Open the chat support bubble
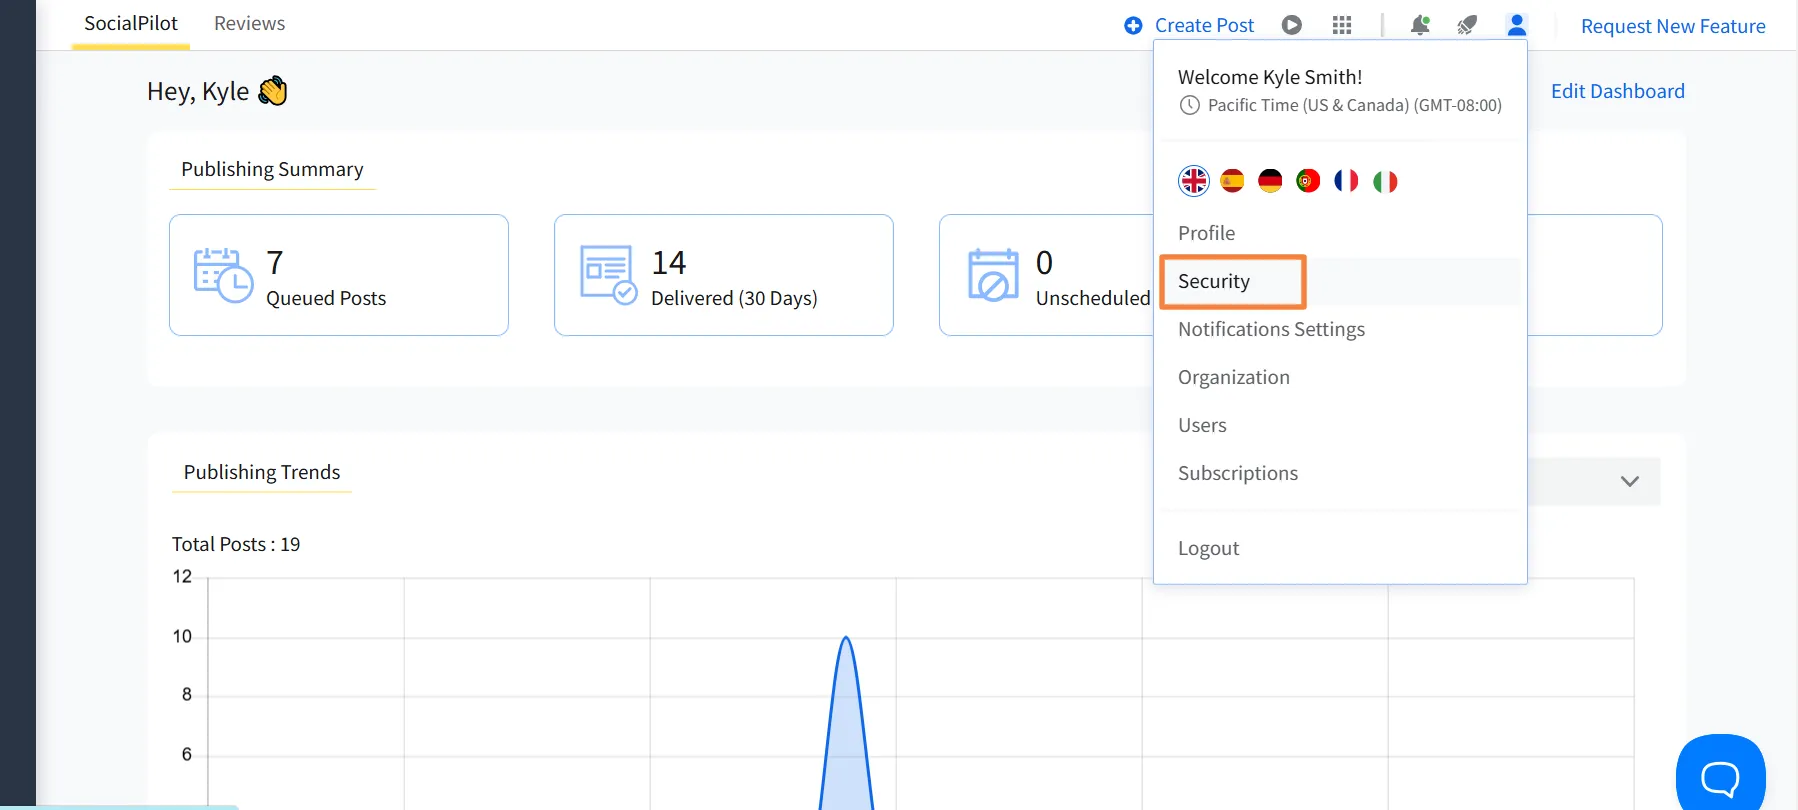The image size is (1798, 810). (x=1720, y=775)
